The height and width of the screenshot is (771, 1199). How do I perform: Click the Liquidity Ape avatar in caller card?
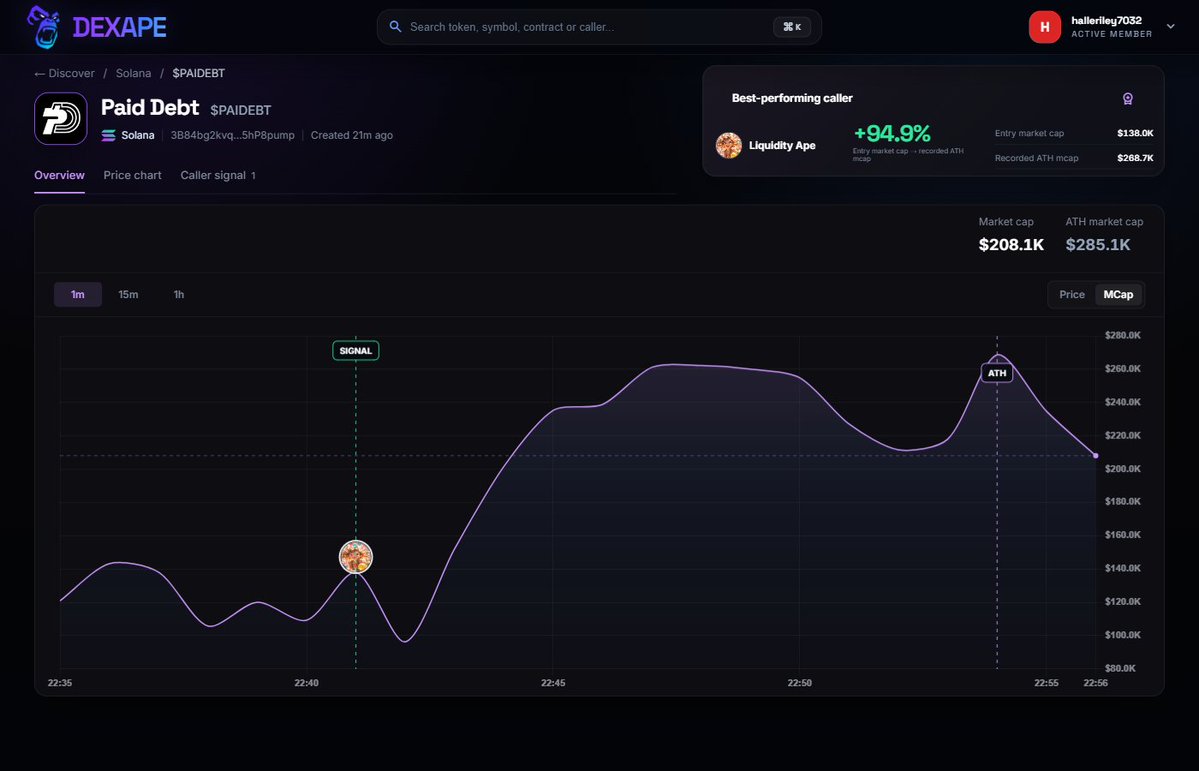pyautogui.click(x=729, y=145)
